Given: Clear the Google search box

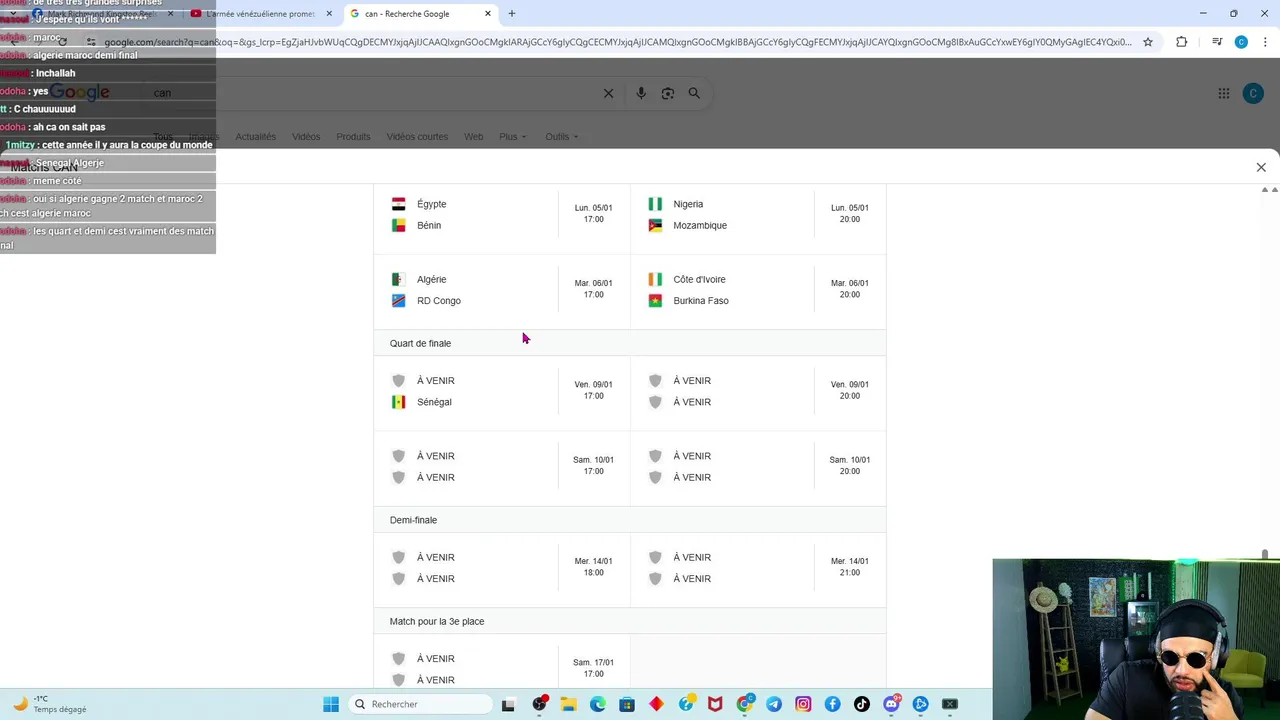Looking at the screenshot, I should pyautogui.click(x=608, y=93).
